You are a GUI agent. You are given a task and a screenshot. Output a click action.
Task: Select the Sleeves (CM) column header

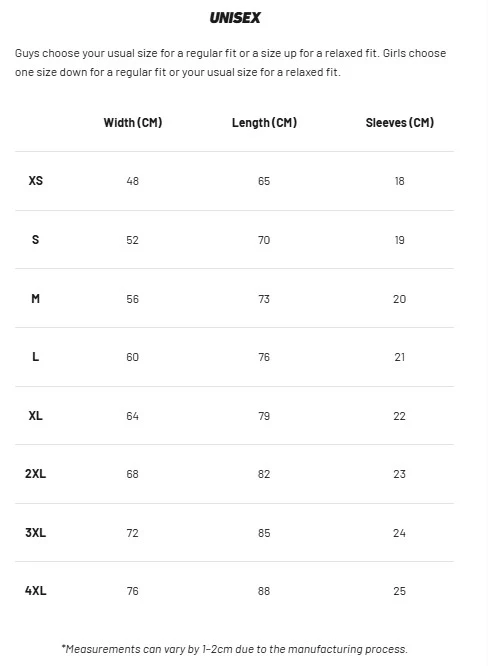(400, 123)
